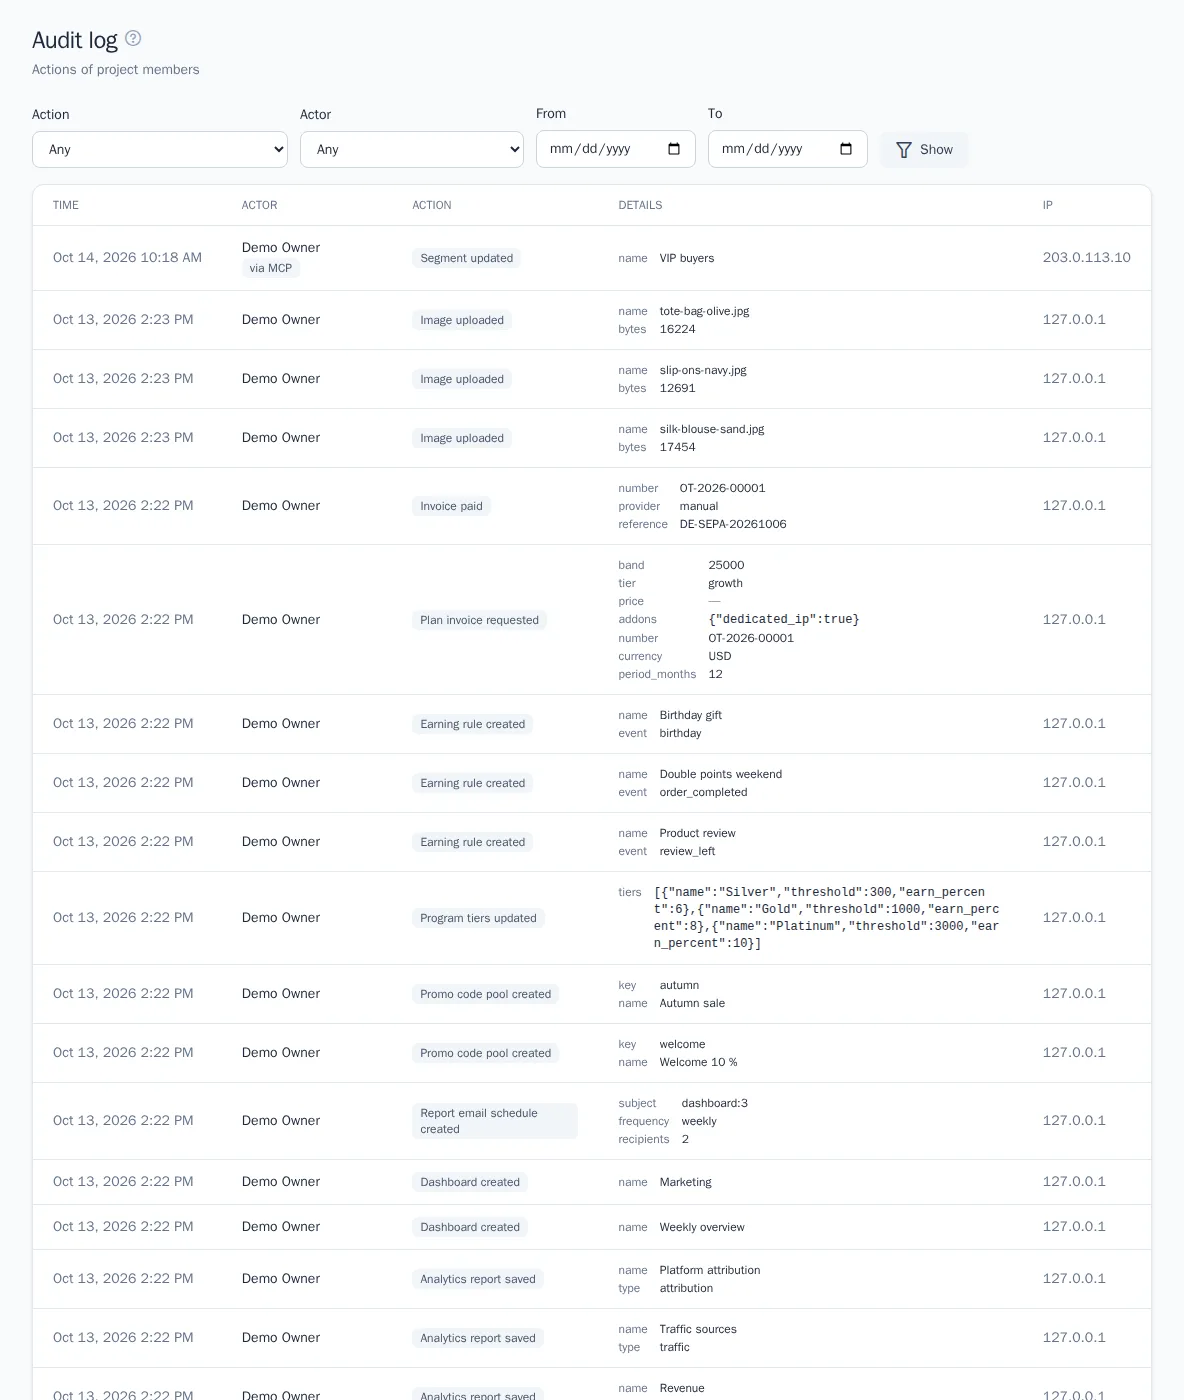Screen dimensions: 1184x1400
Task: Click the 'Product review' rule name
Action: tap(698, 833)
